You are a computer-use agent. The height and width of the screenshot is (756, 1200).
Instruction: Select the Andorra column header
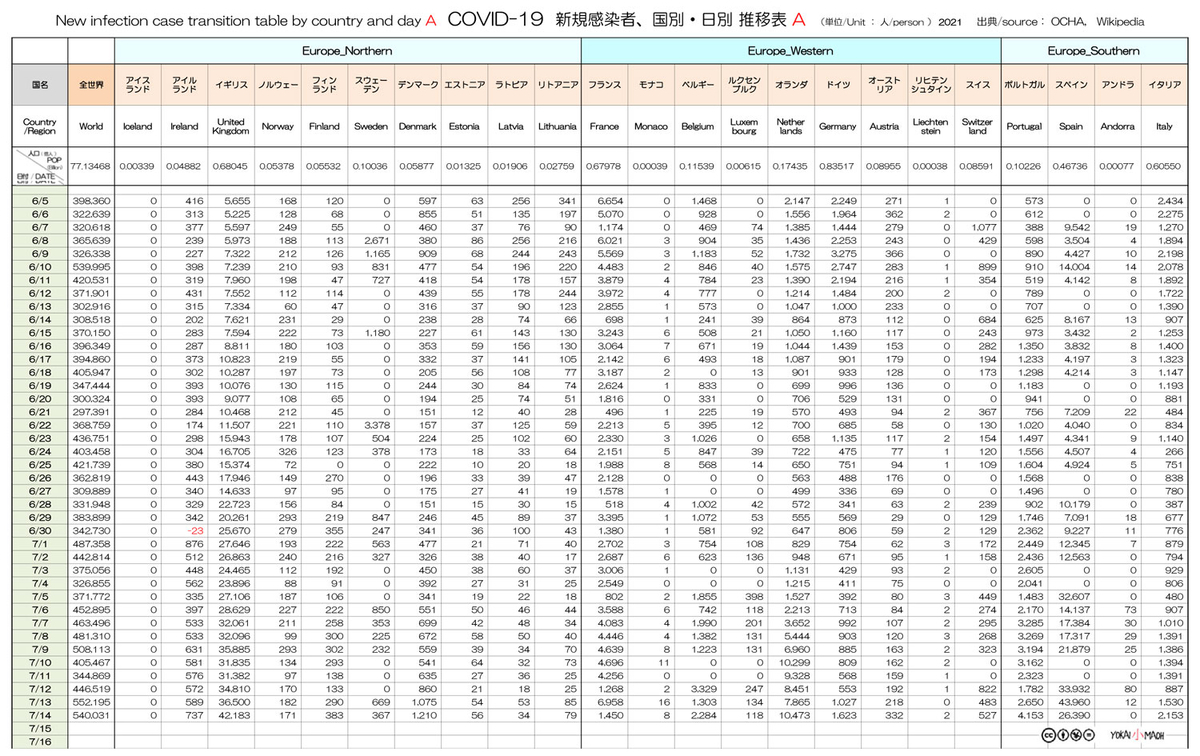(1117, 127)
